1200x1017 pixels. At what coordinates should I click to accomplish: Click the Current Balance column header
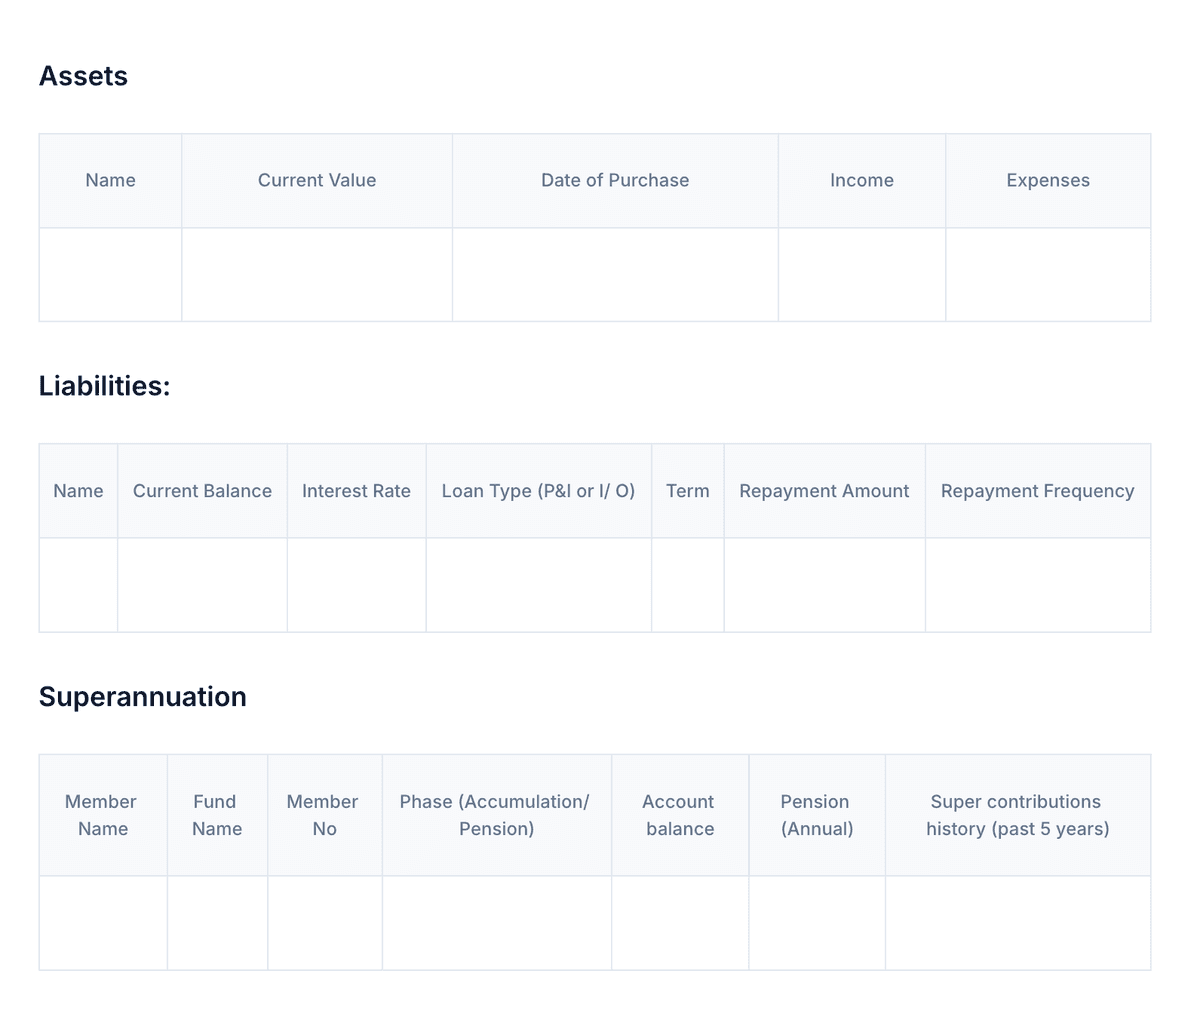[x=202, y=490]
